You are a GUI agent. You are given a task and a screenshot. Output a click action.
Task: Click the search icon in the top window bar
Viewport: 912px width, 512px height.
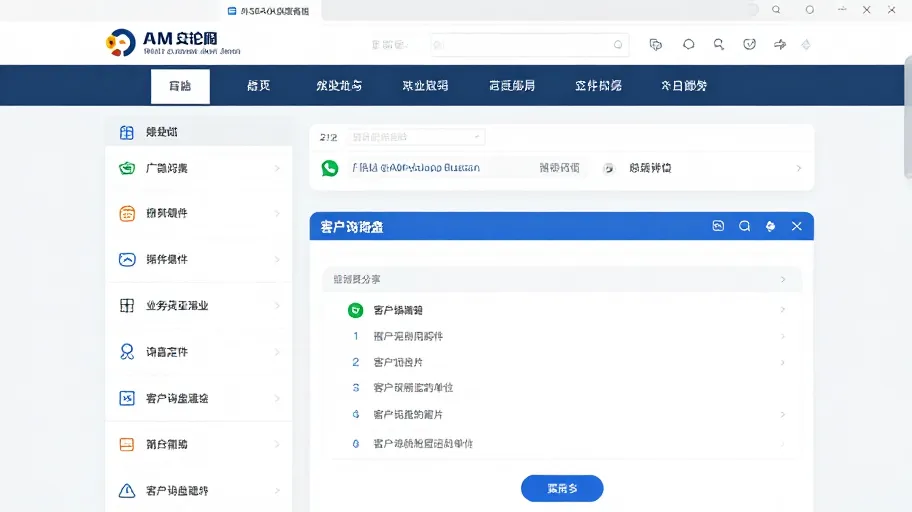(776, 10)
